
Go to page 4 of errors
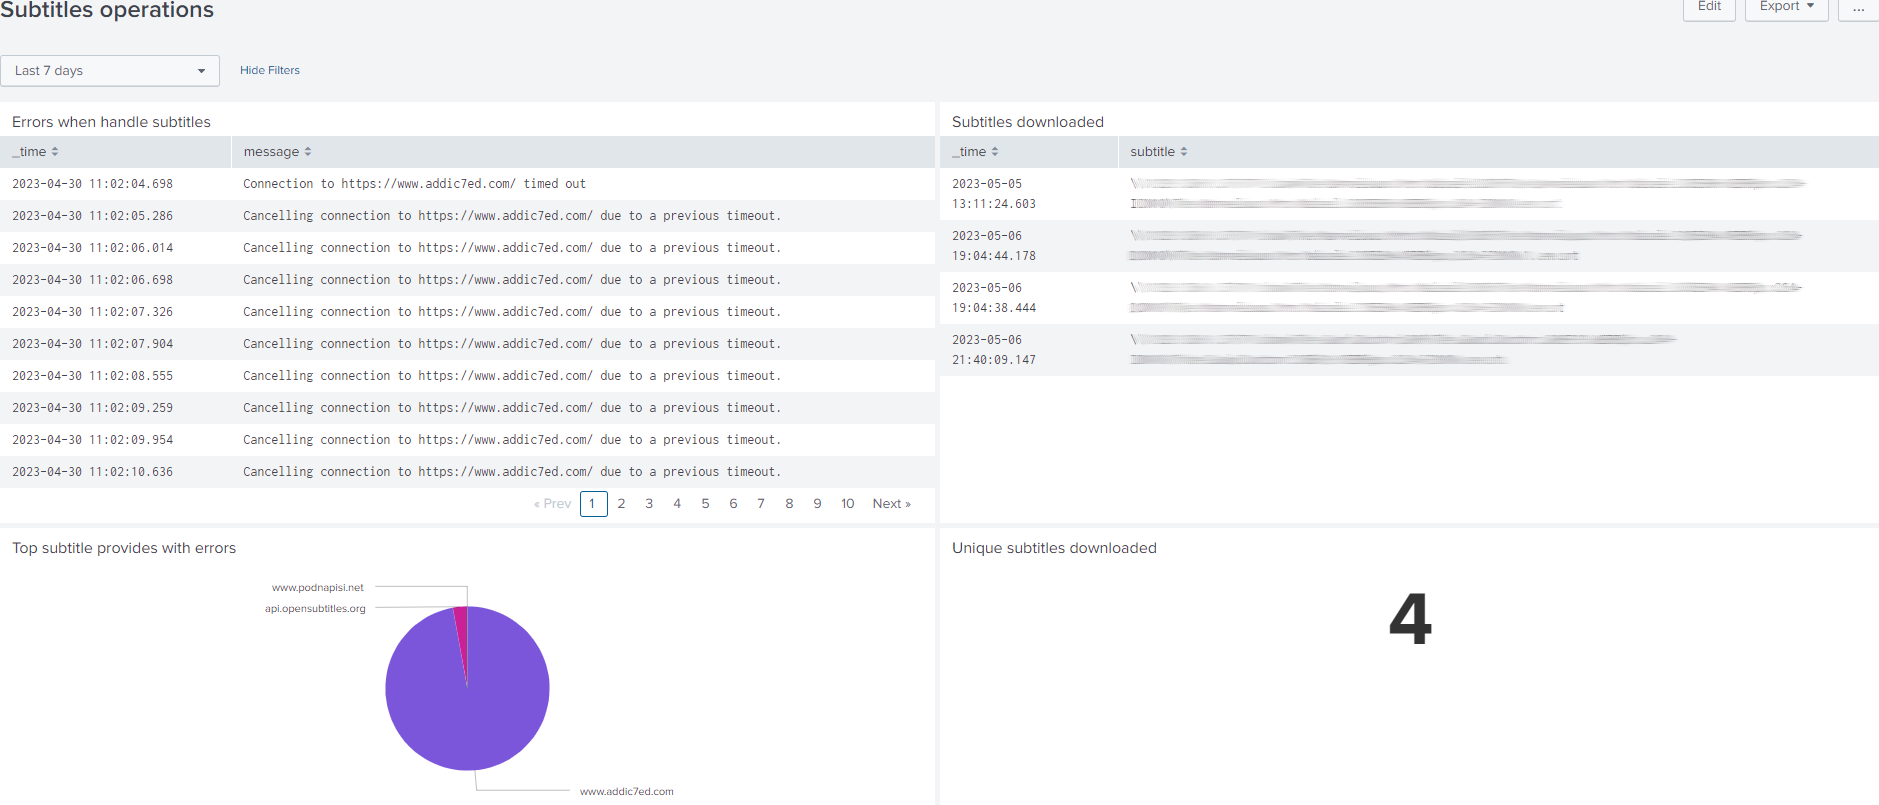click(677, 504)
